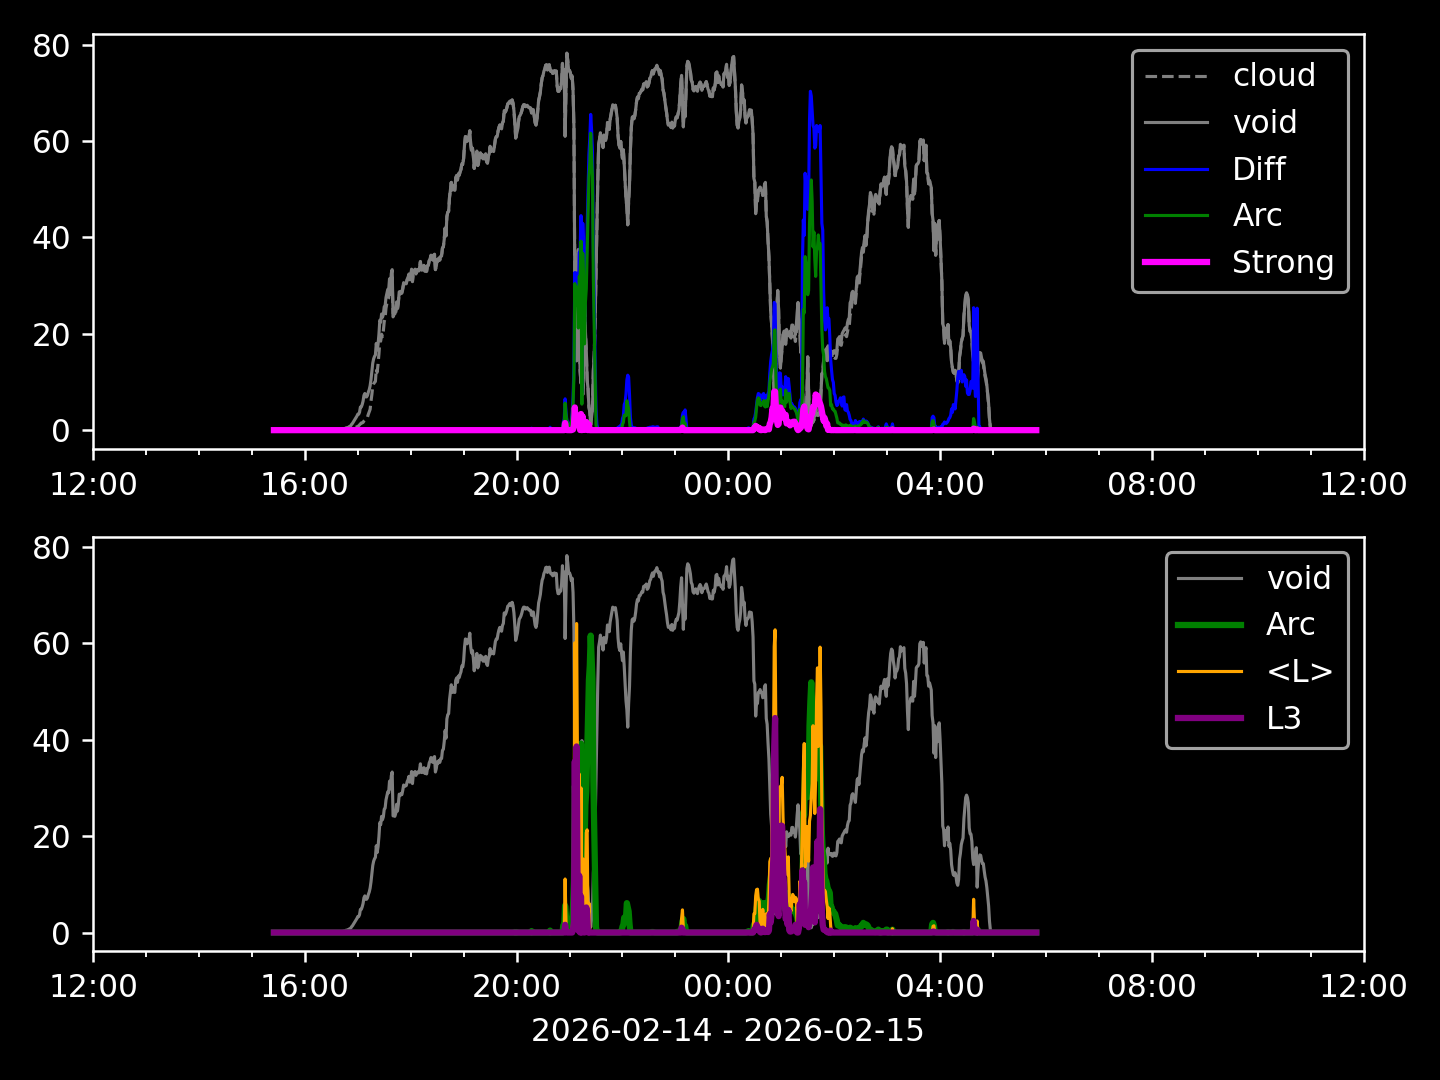Click the purple line swatch beside 'L3'
The width and height of the screenshot is (1440, 1080).
(1210, 718)
